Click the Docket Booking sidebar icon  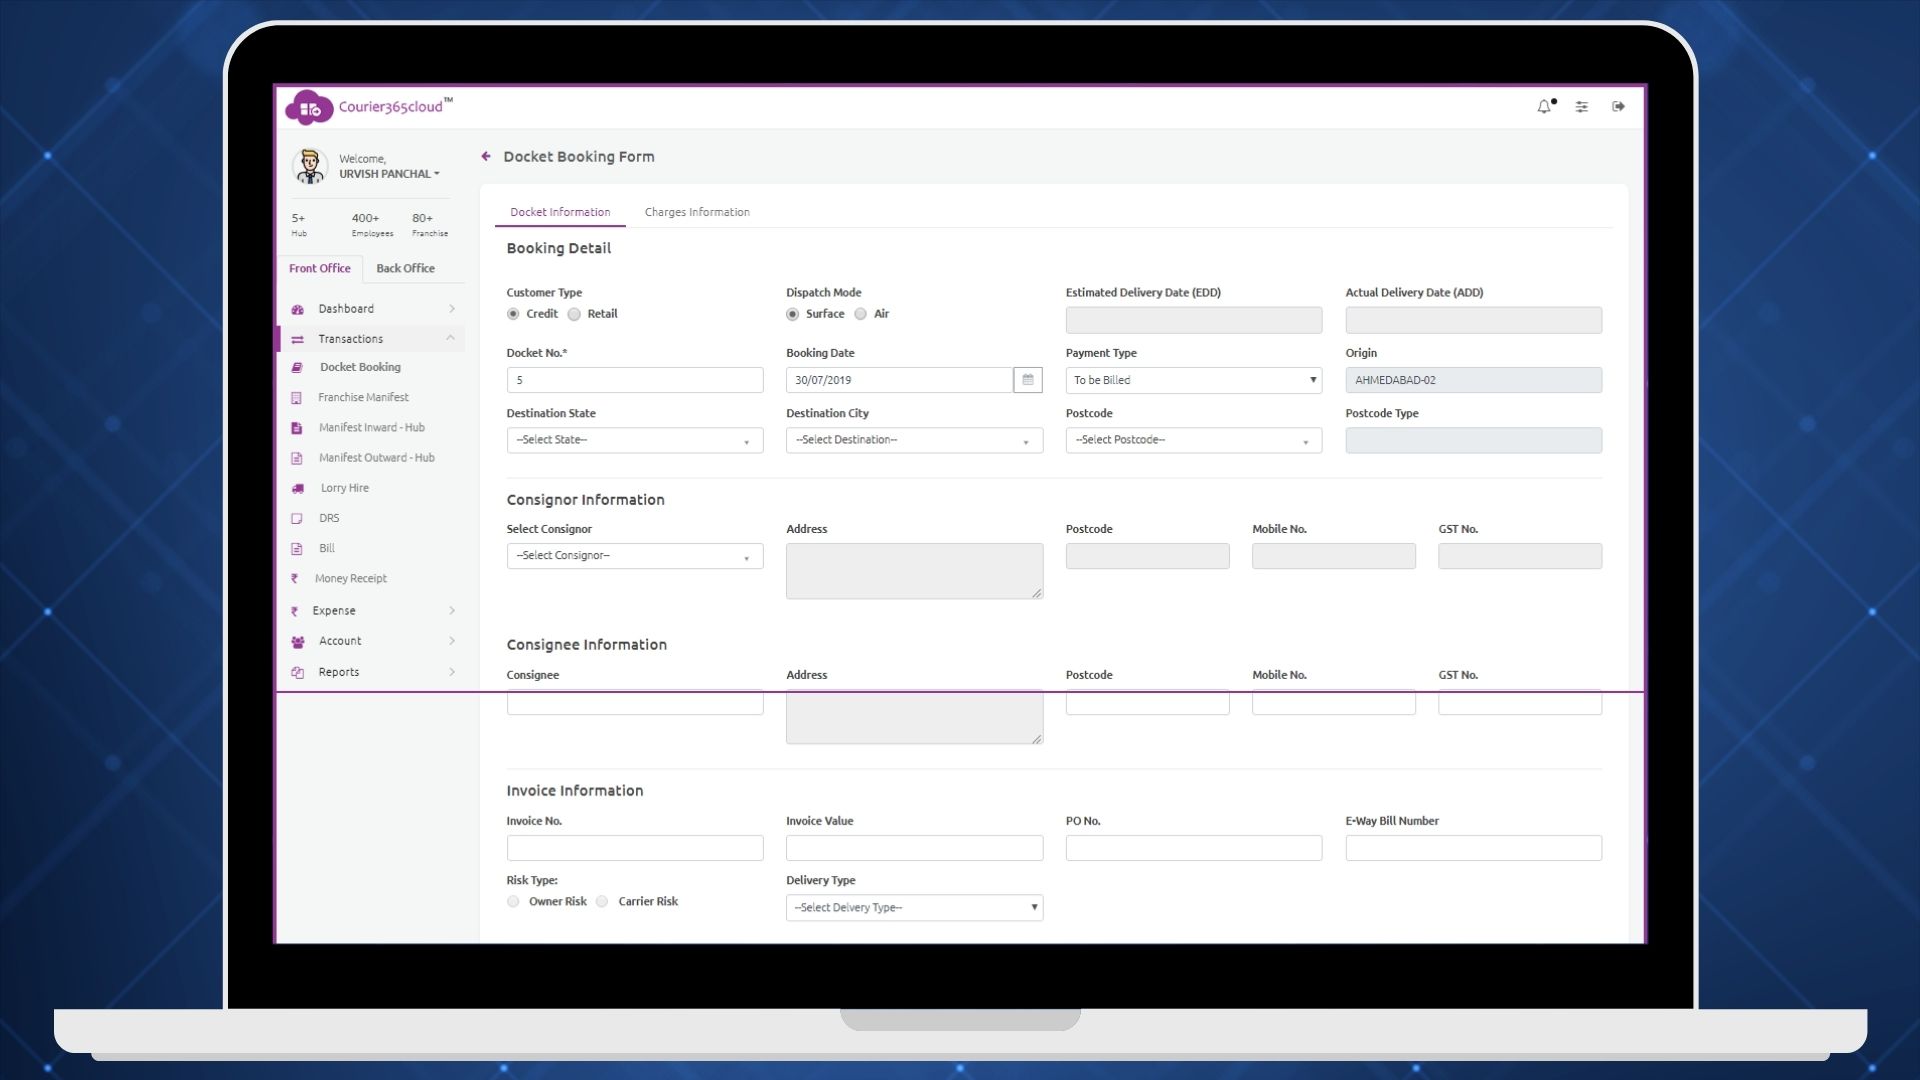click(297, 368)
